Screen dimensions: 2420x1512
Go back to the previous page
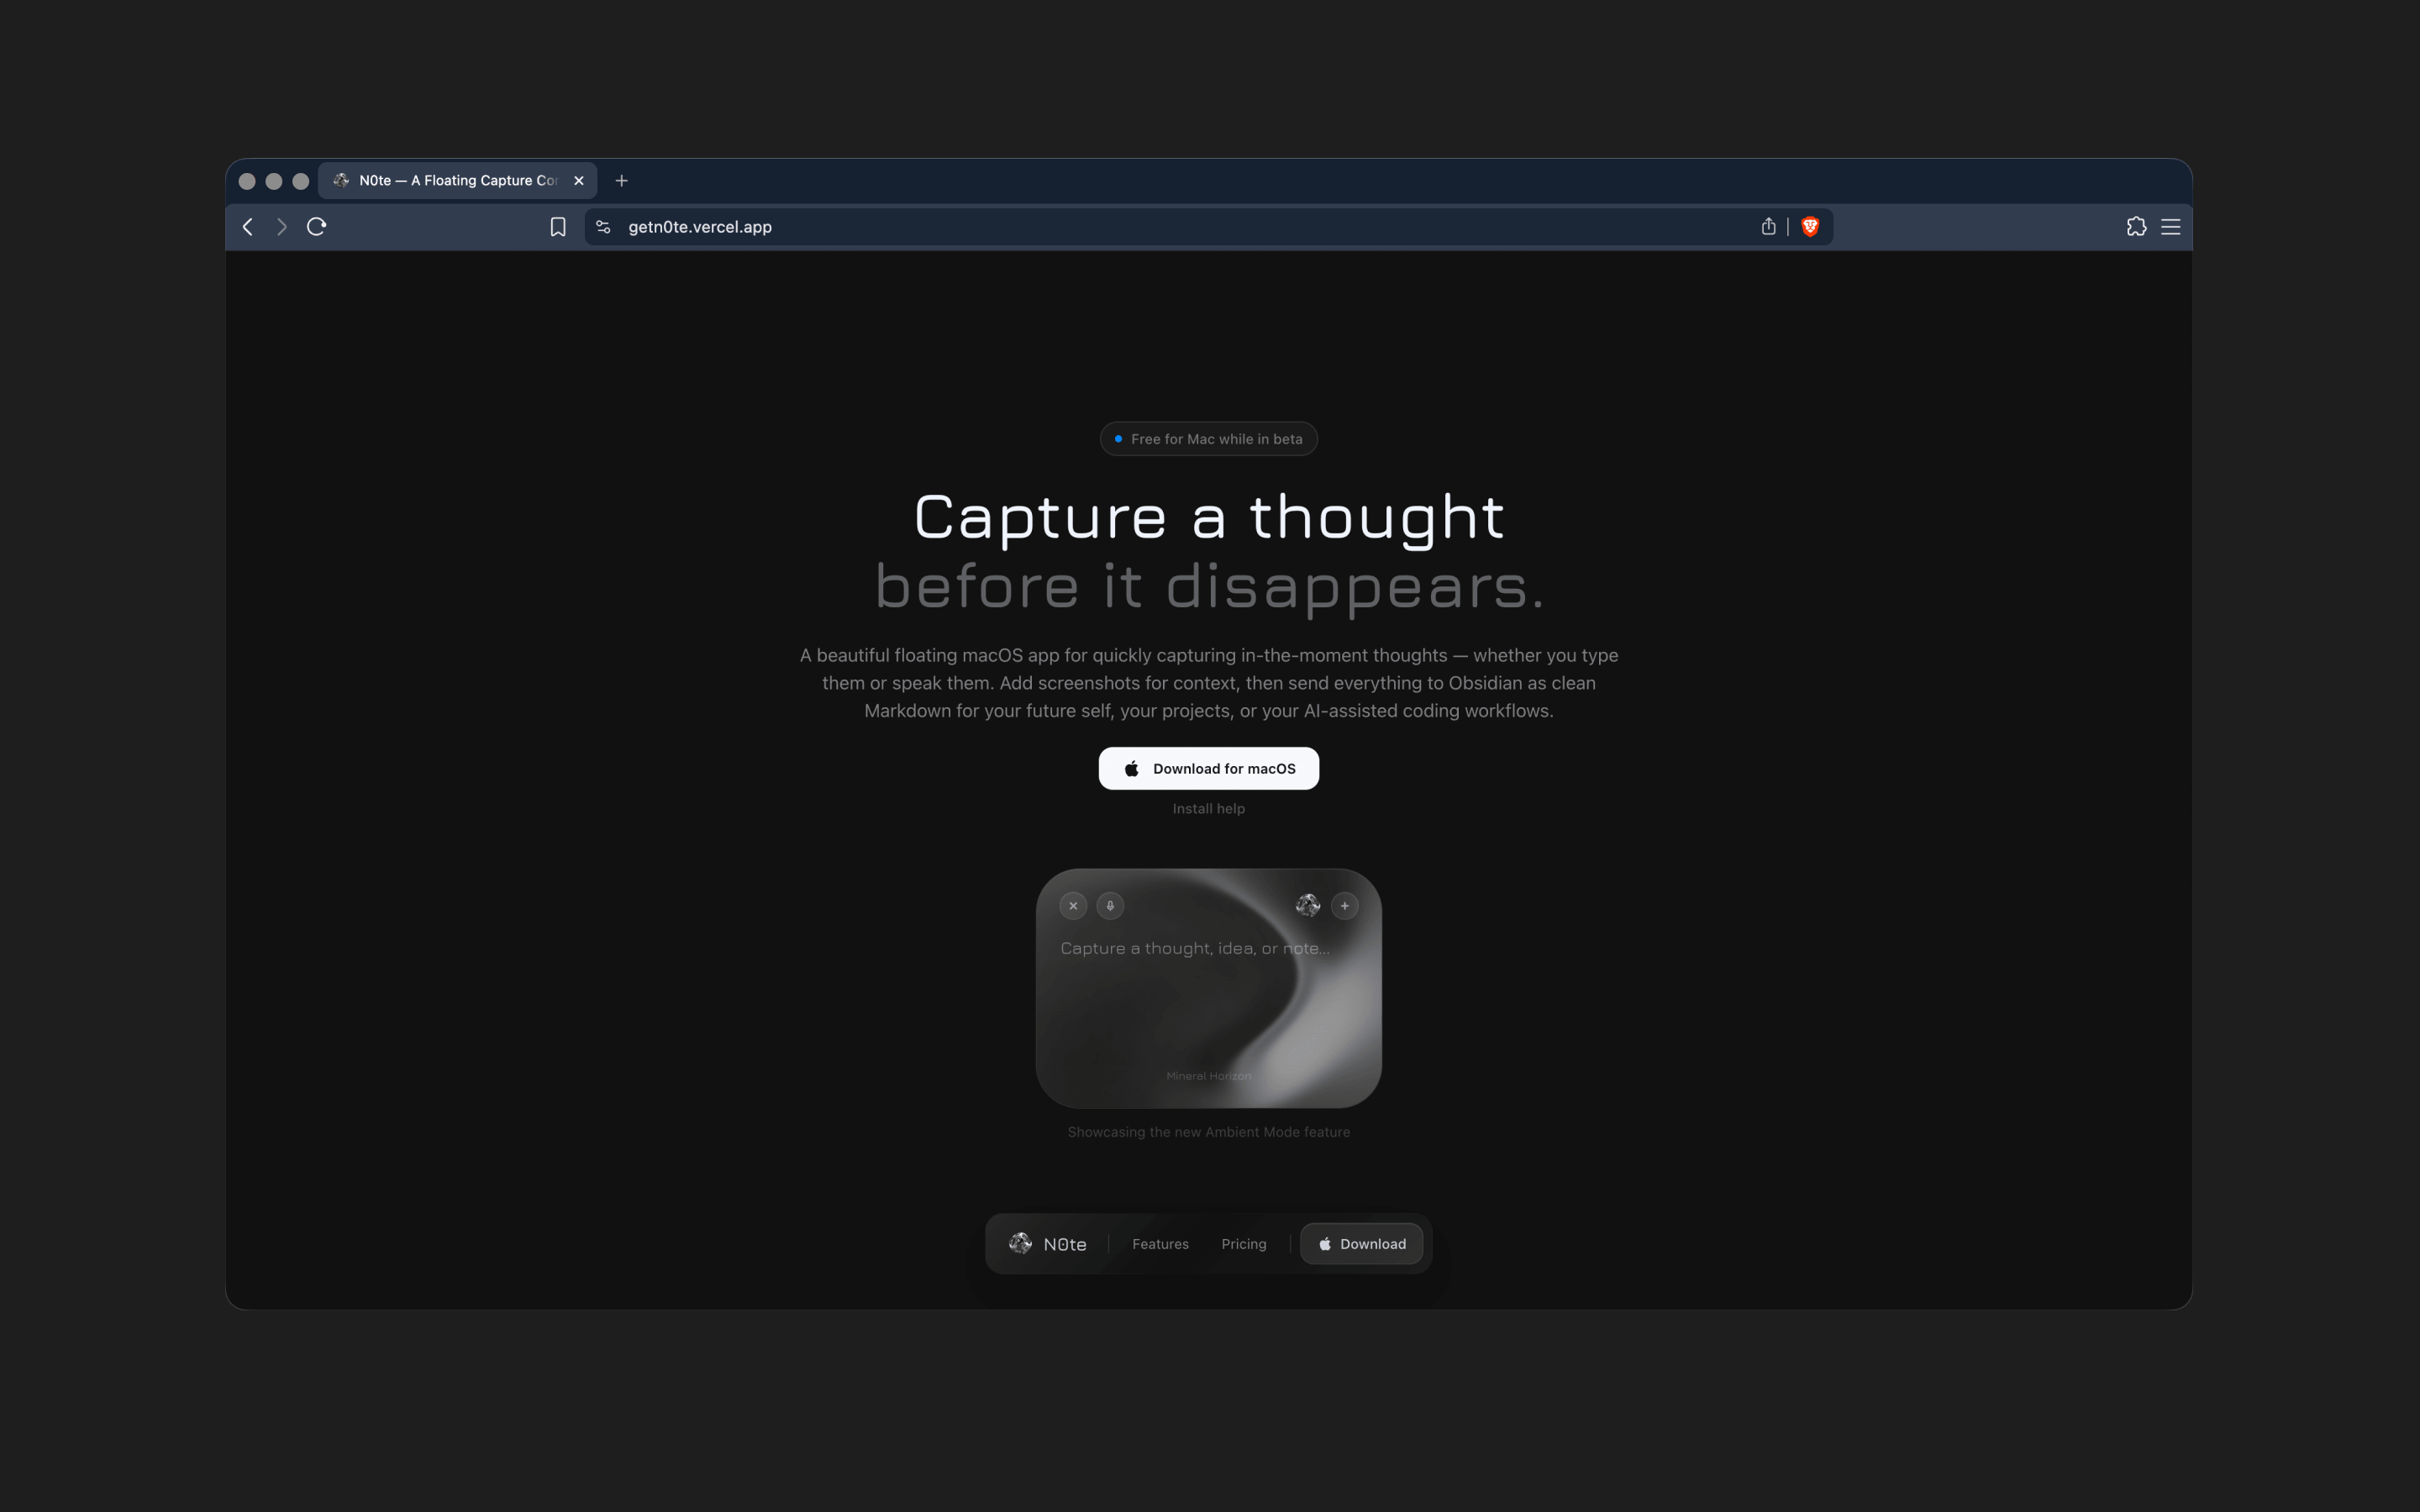(x=248, y=227)
